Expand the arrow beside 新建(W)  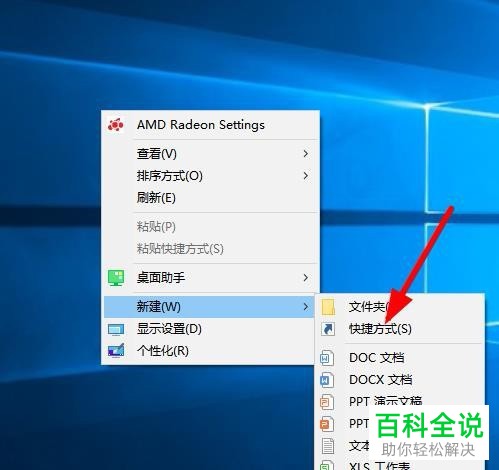[306, 307]
